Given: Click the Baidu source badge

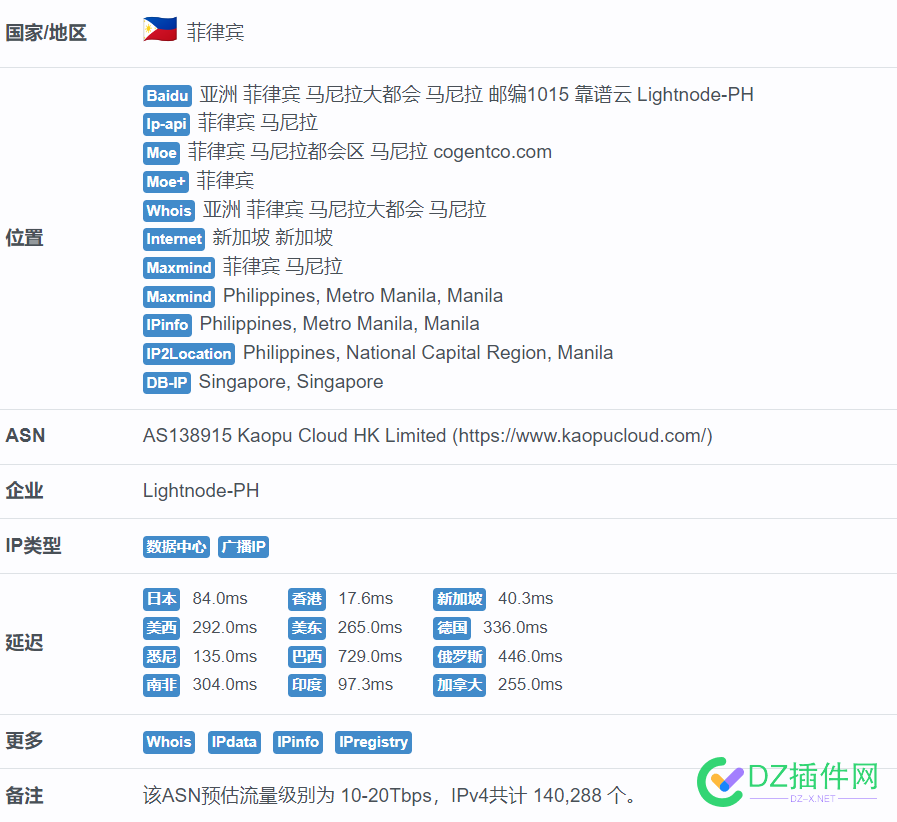Looking at the screenshot, I should (x=167, y=96).
